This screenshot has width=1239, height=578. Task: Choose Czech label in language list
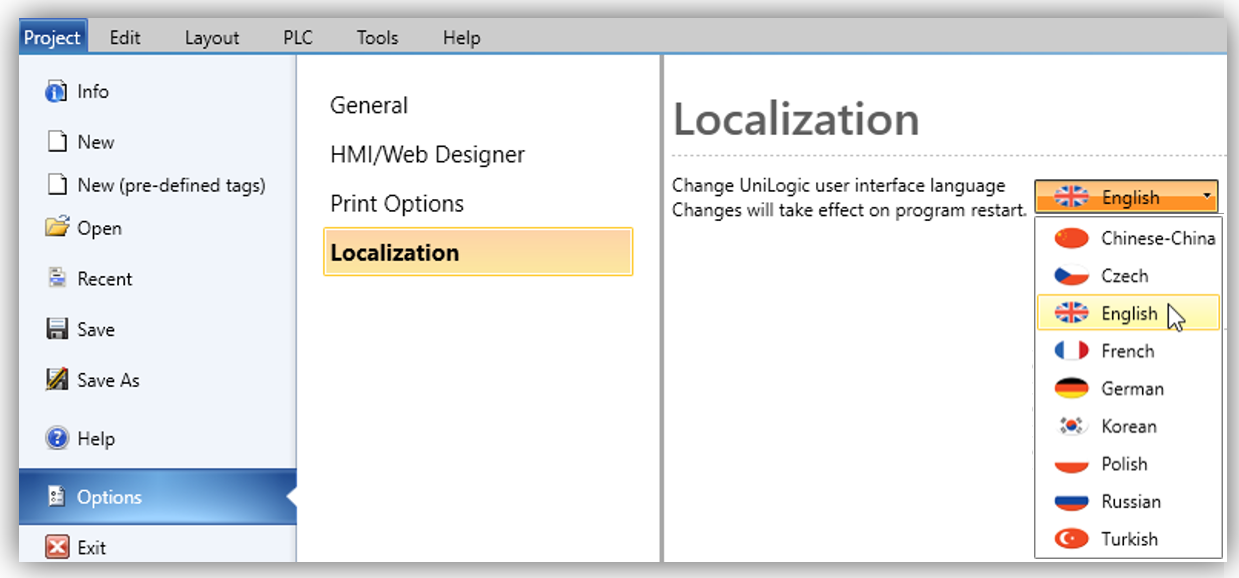pos(1125,276)
